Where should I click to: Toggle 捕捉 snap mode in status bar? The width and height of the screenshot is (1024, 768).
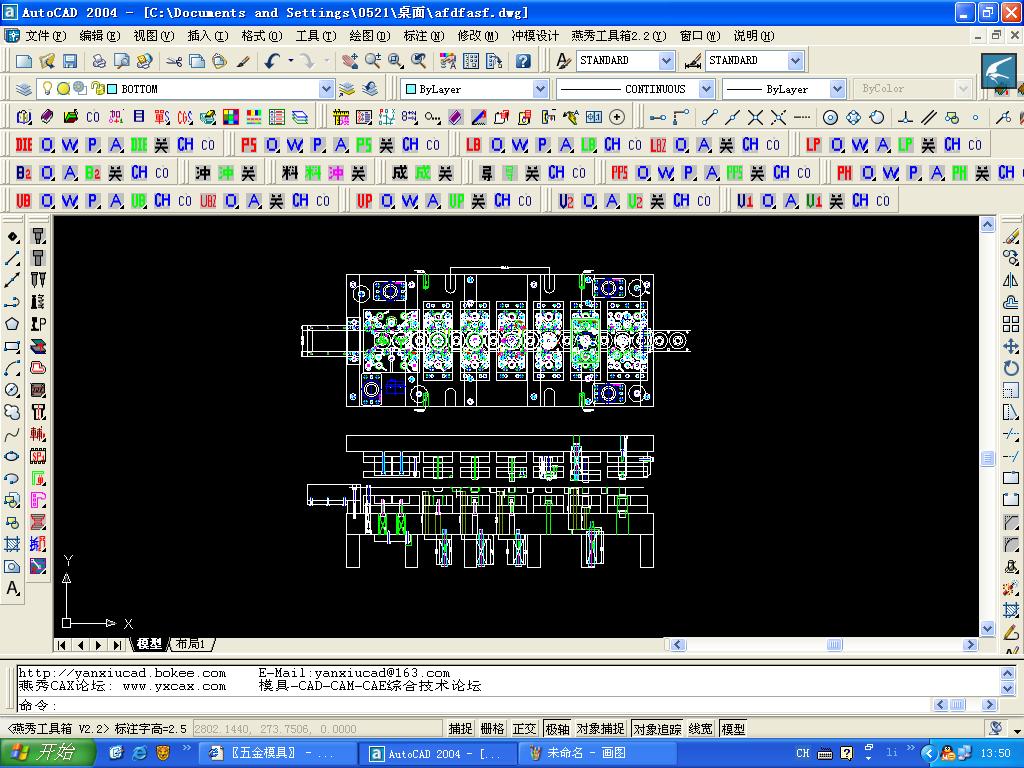pos(460,729)
